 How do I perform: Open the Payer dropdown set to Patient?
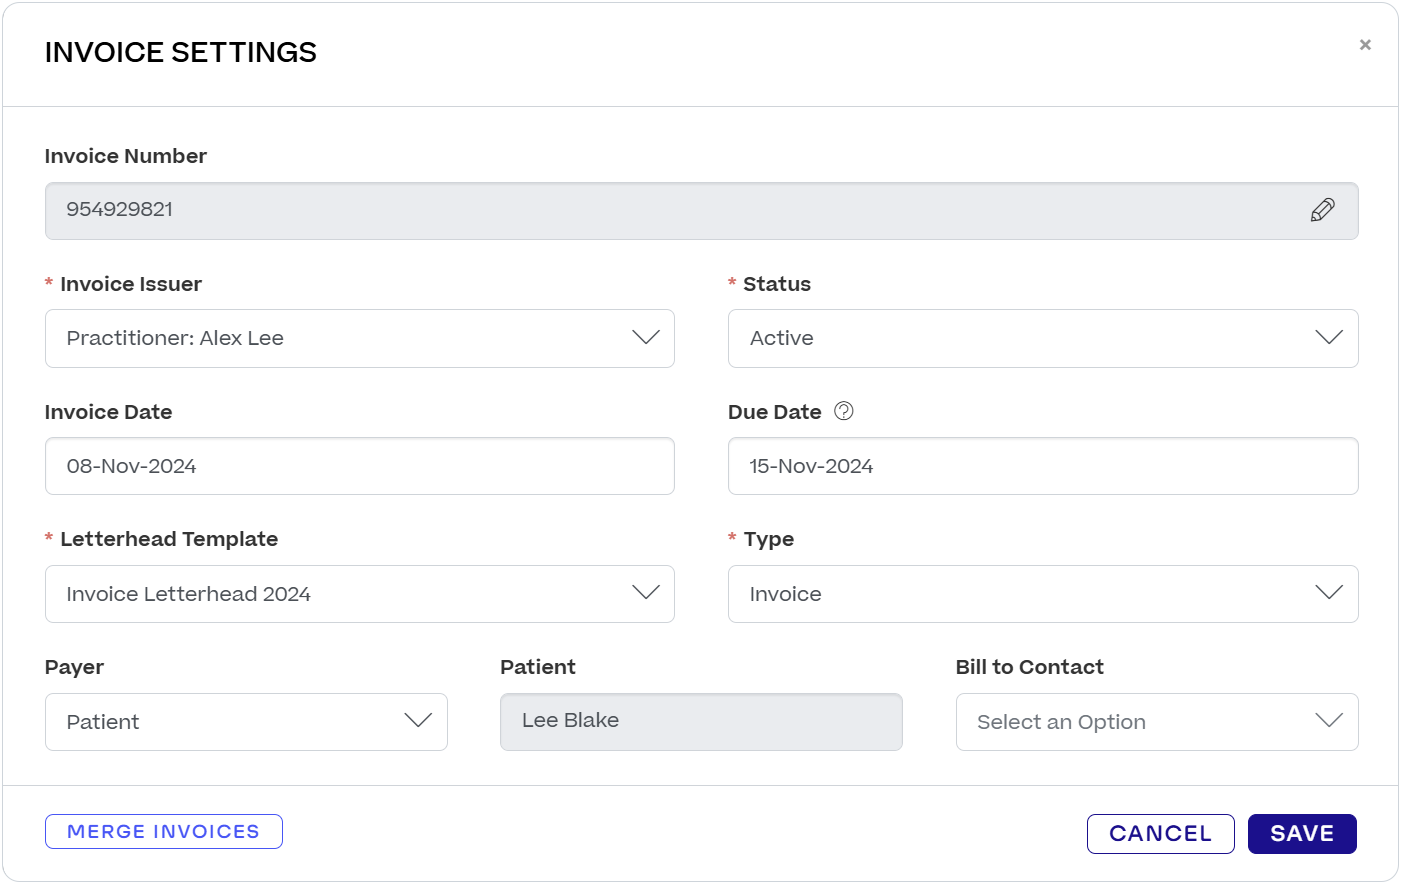point(246,721)
